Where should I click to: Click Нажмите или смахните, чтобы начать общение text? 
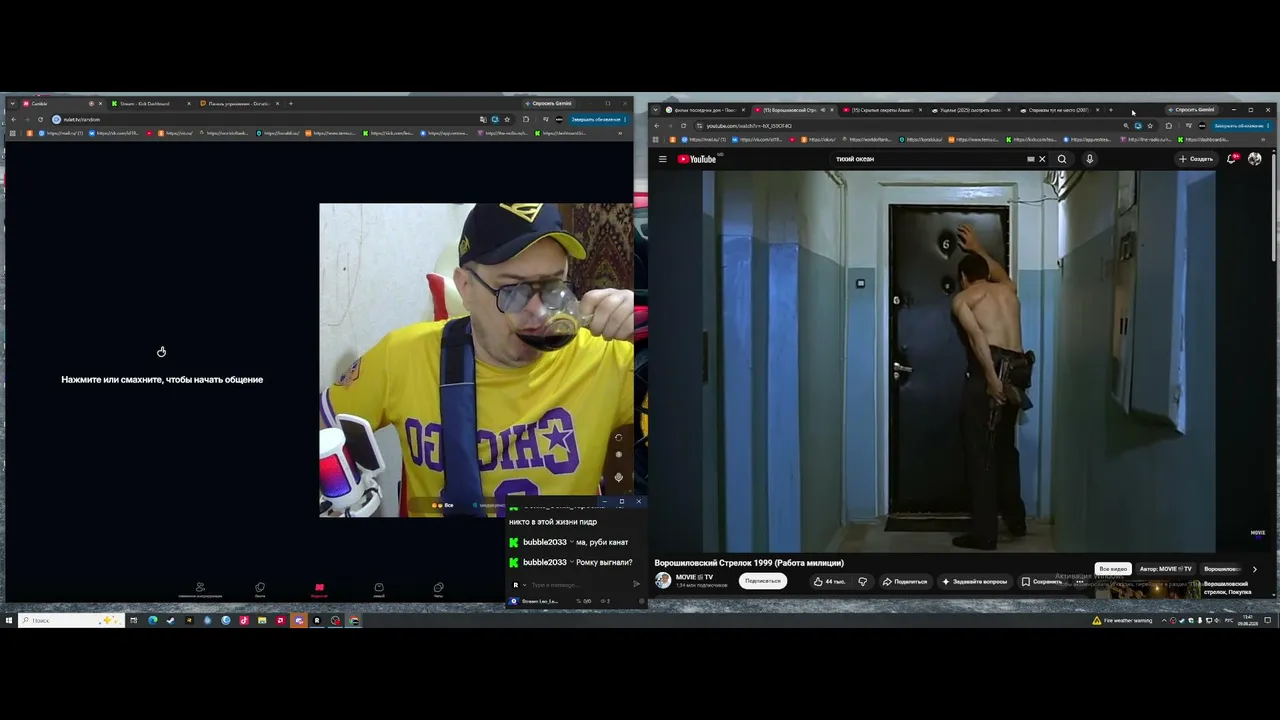(162, 380)
